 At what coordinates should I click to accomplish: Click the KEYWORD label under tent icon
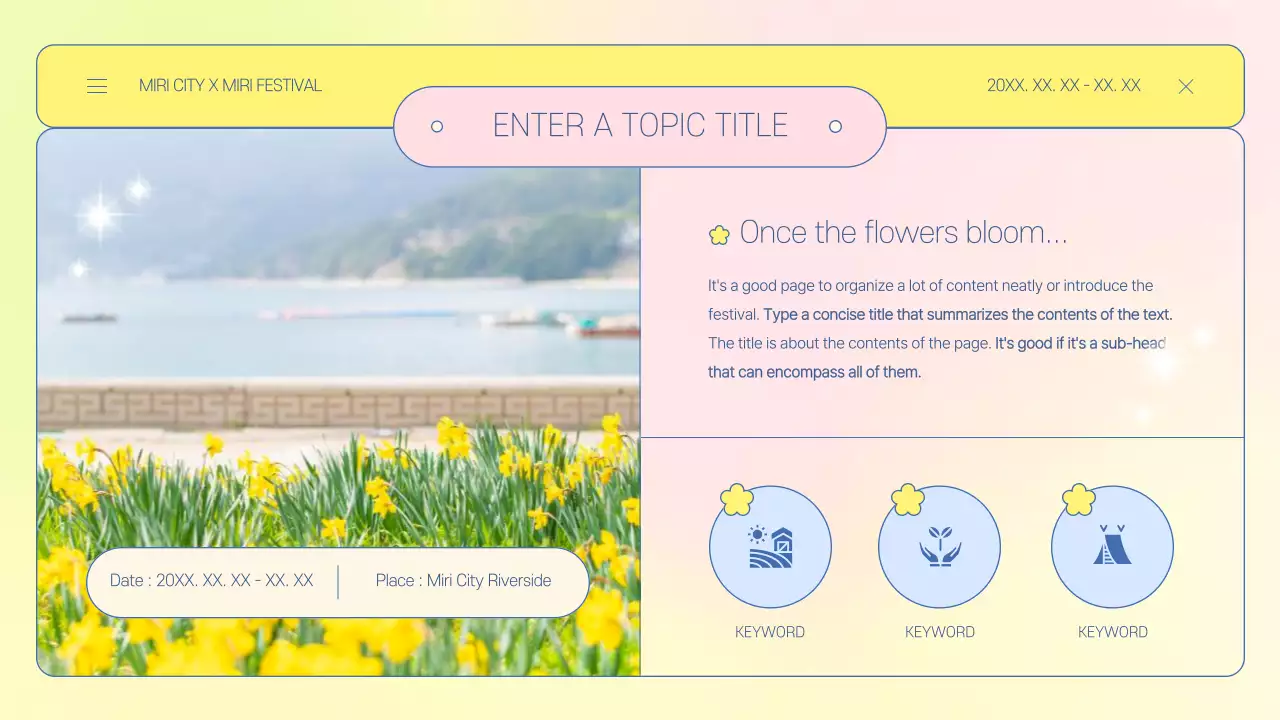[1112, 632]
